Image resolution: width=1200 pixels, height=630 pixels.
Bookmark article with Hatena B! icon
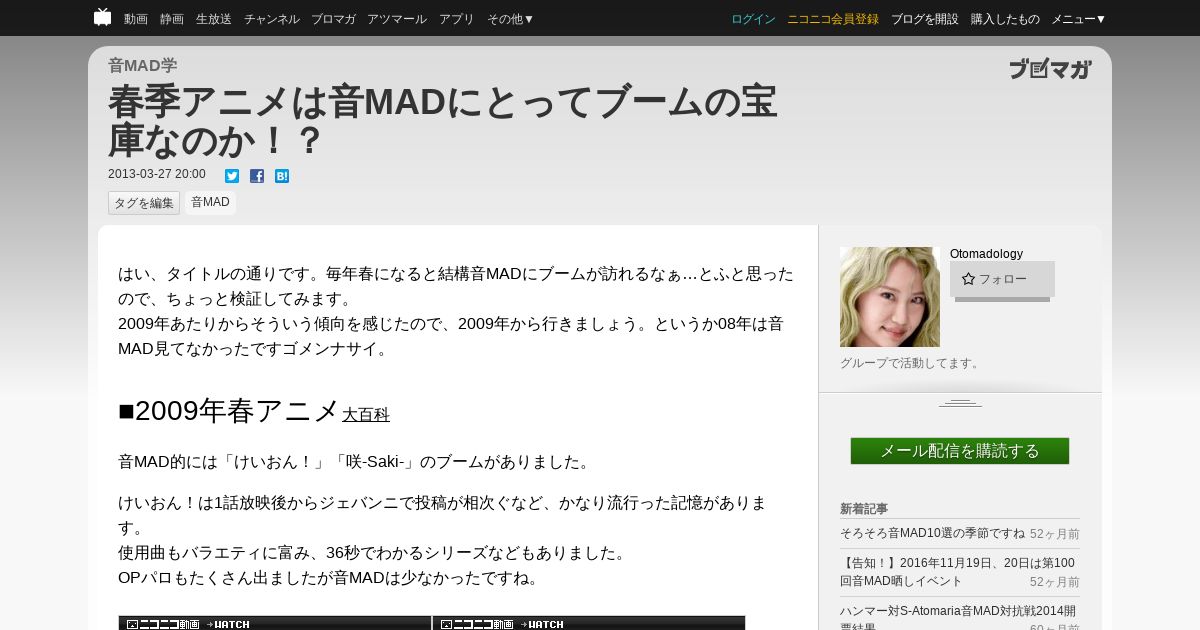coord(282,176)
